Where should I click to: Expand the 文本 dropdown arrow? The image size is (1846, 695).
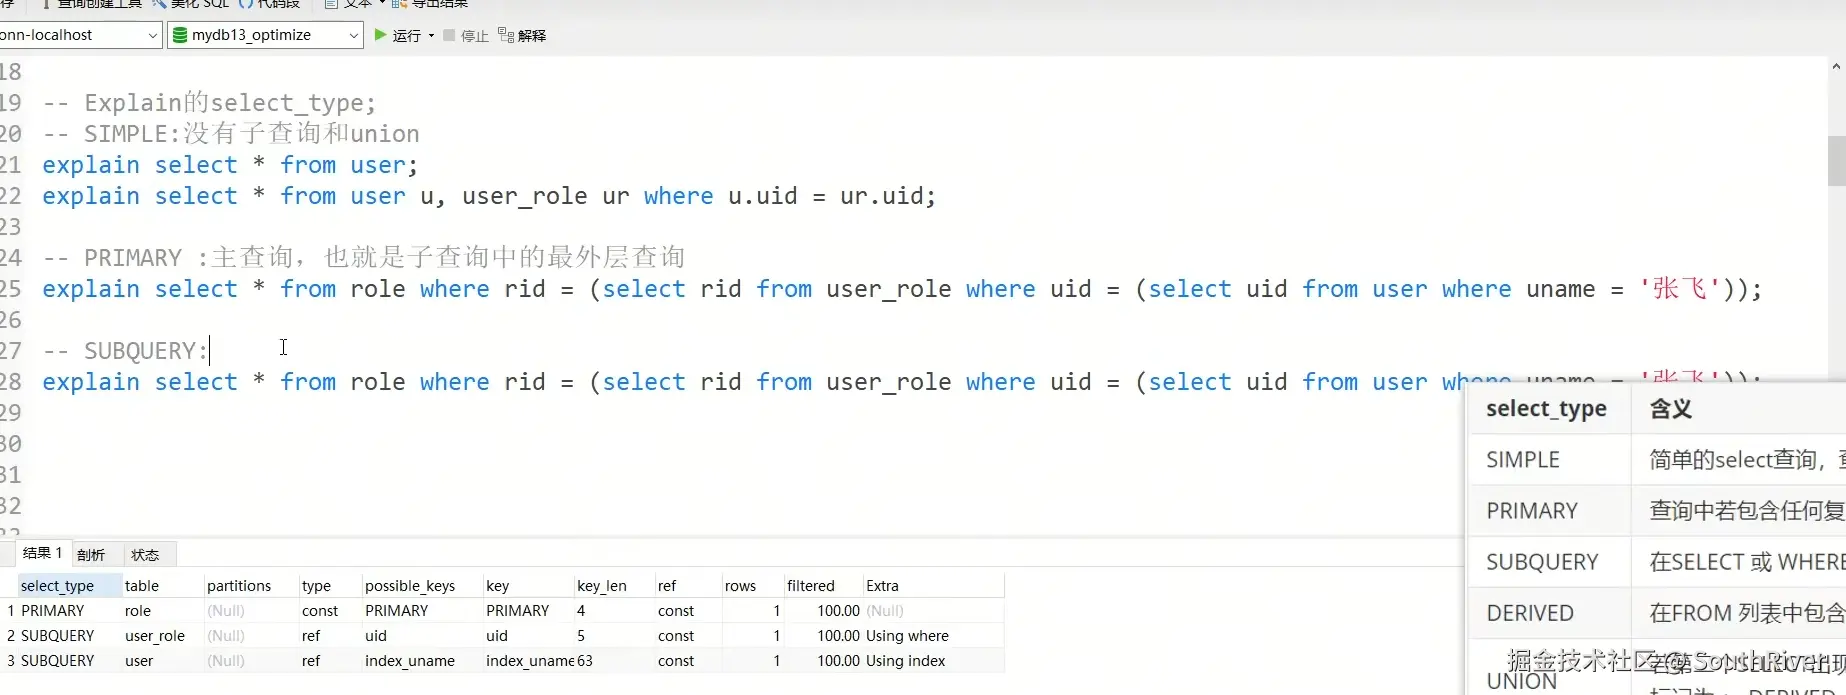pyautogui.click(x=382, y=4)
